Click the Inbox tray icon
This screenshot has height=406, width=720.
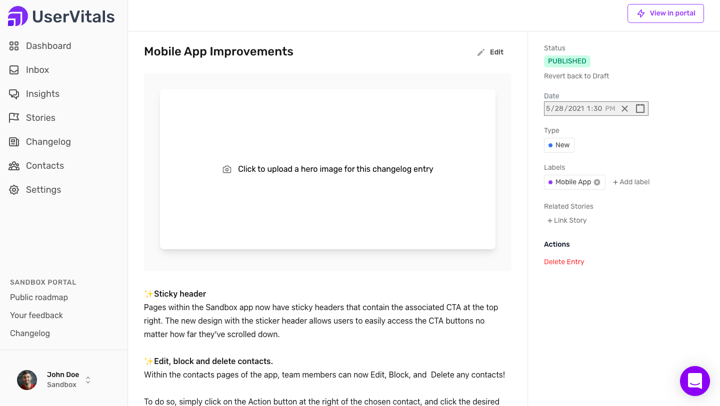point(14,70)
